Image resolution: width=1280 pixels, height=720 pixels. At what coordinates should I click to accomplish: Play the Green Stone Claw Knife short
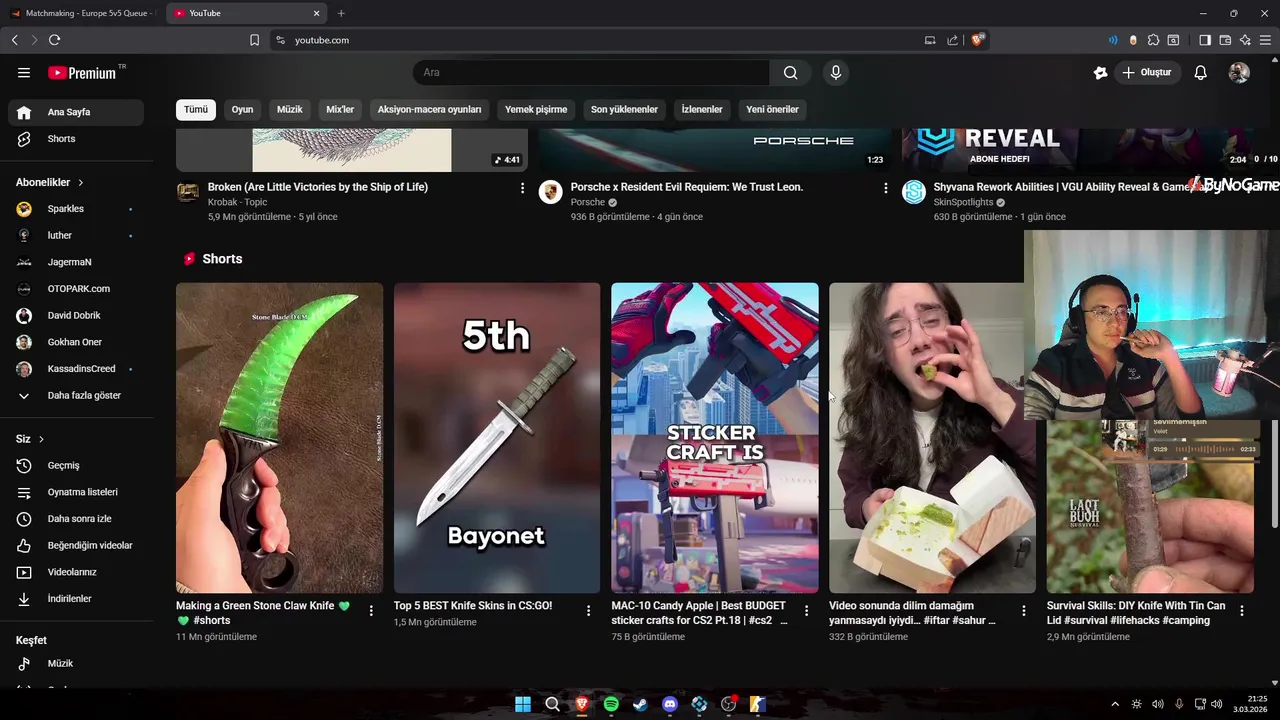[279, 438]
